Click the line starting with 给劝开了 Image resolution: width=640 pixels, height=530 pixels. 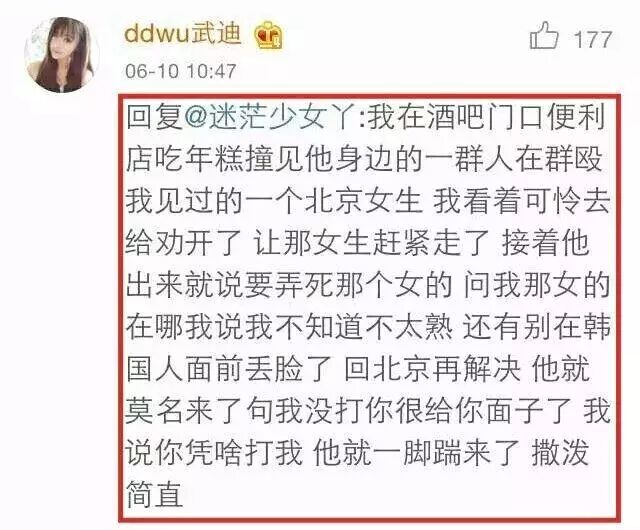tap(357, 244)
